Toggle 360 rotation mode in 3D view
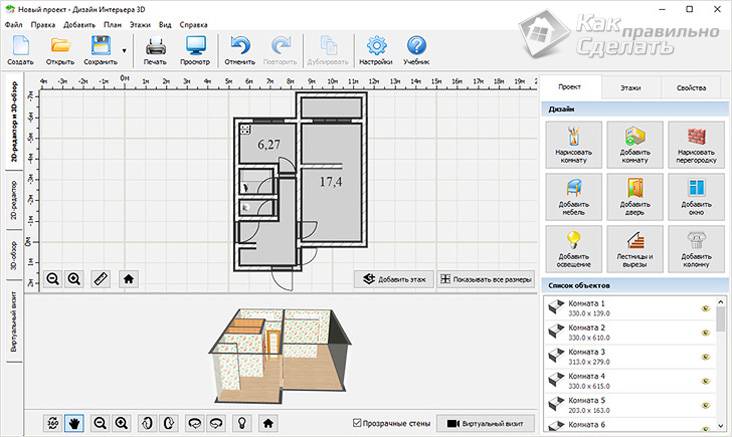 point(53,423)
